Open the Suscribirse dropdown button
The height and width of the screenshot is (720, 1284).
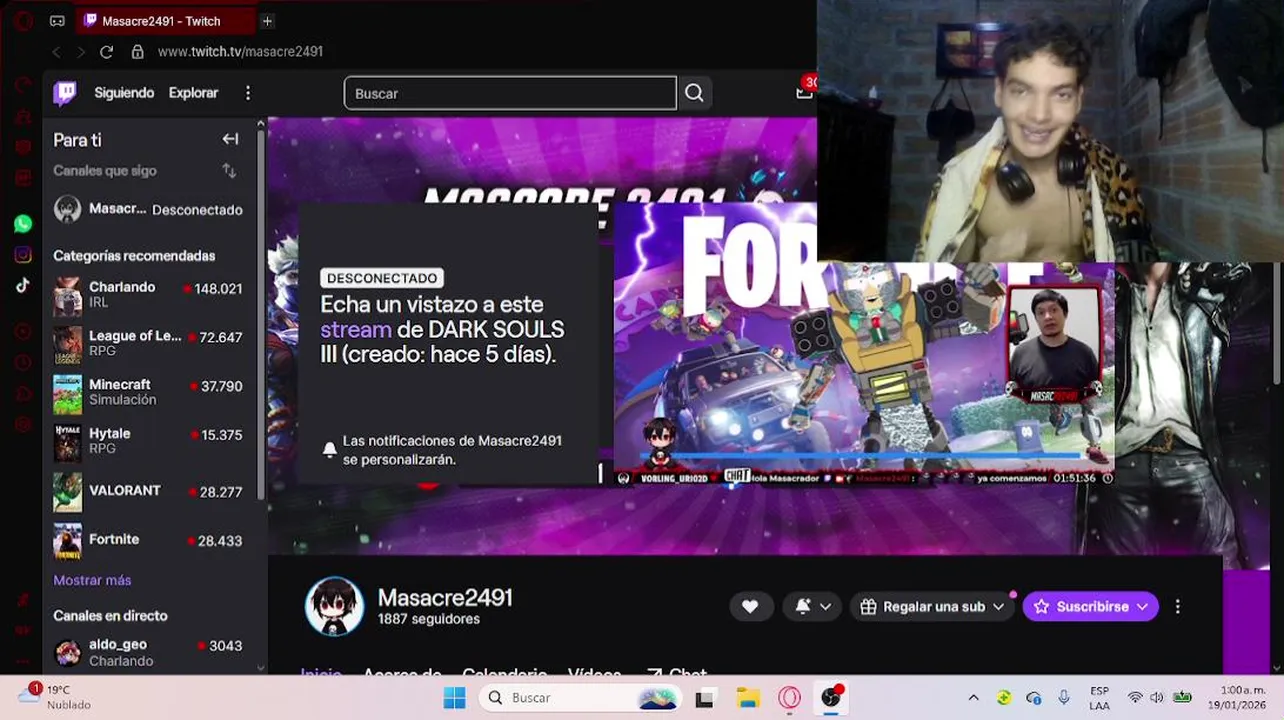pos(1090,606)
